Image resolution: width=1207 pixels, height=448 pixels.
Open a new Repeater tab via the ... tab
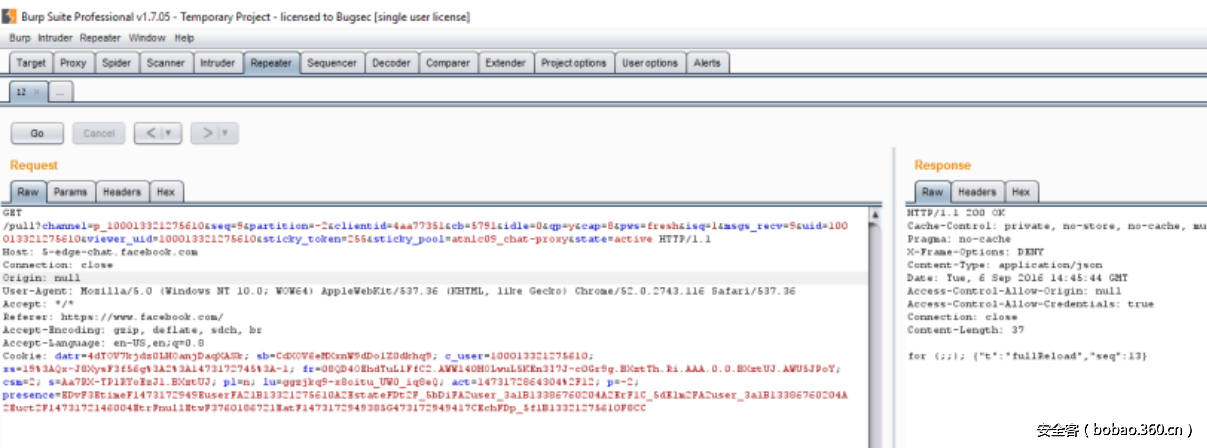coord(60,92)
